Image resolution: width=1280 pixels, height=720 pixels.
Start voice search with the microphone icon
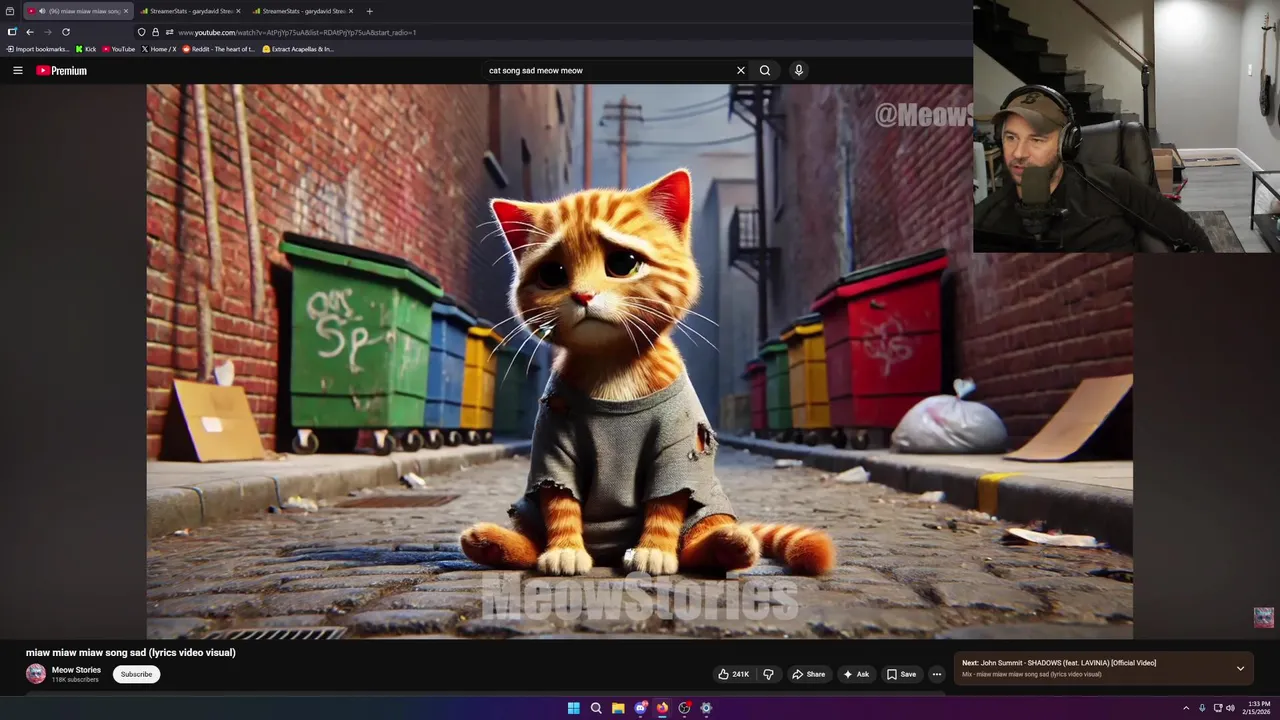coord(798,70)
